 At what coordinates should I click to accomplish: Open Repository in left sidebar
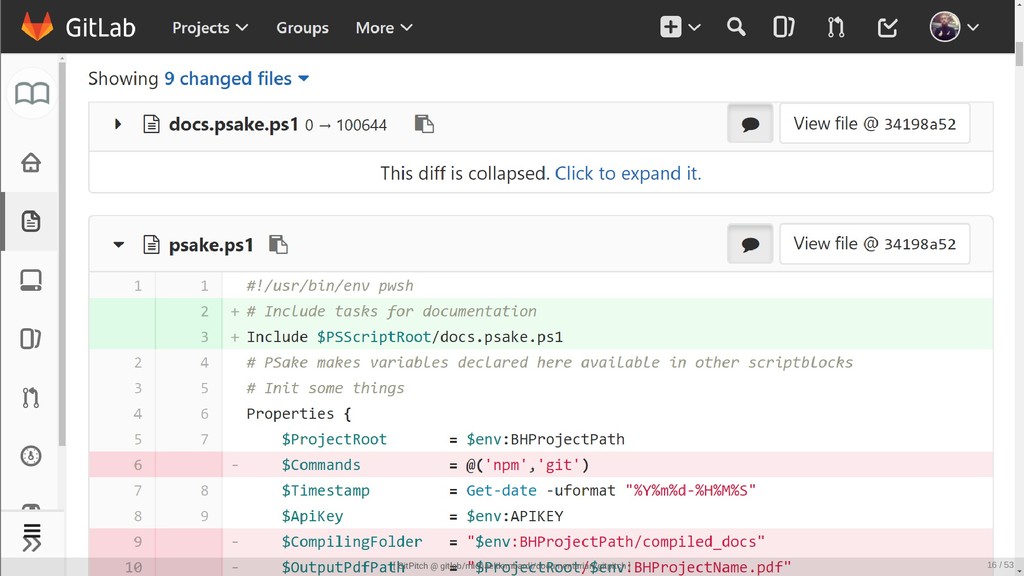31,221
